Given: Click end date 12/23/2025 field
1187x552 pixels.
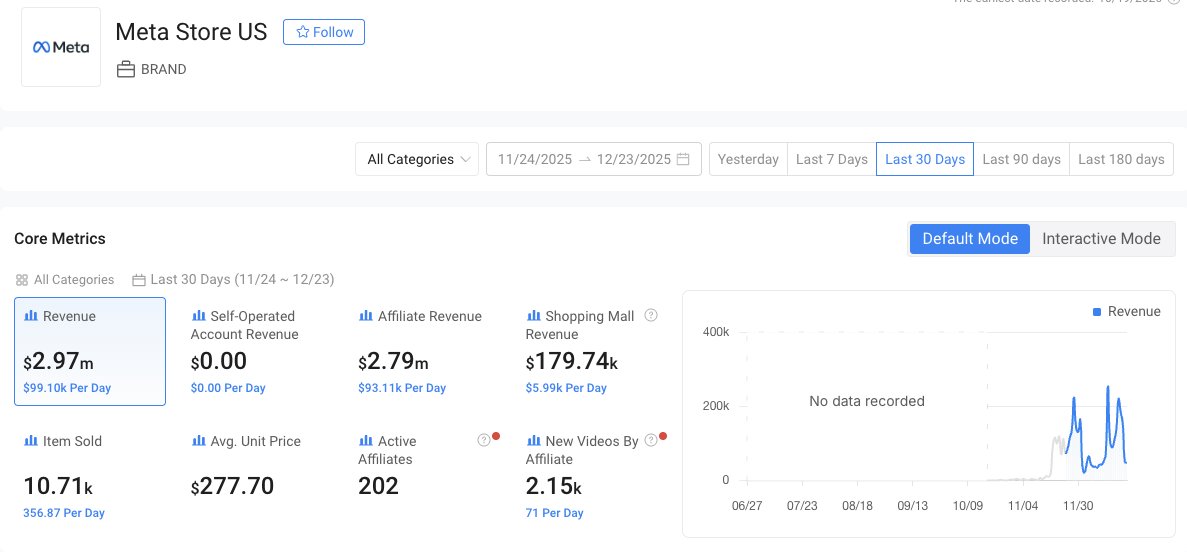Looking at the screenshot, I should coord(634,159).
